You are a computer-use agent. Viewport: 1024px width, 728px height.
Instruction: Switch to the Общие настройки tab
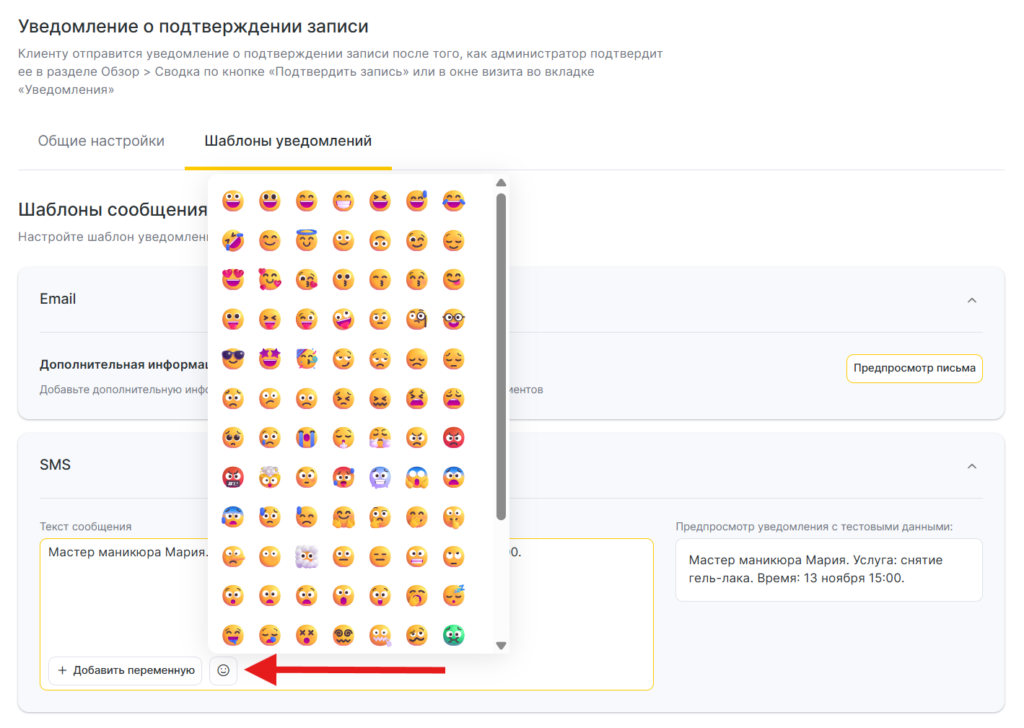click(x=101, y=141)
